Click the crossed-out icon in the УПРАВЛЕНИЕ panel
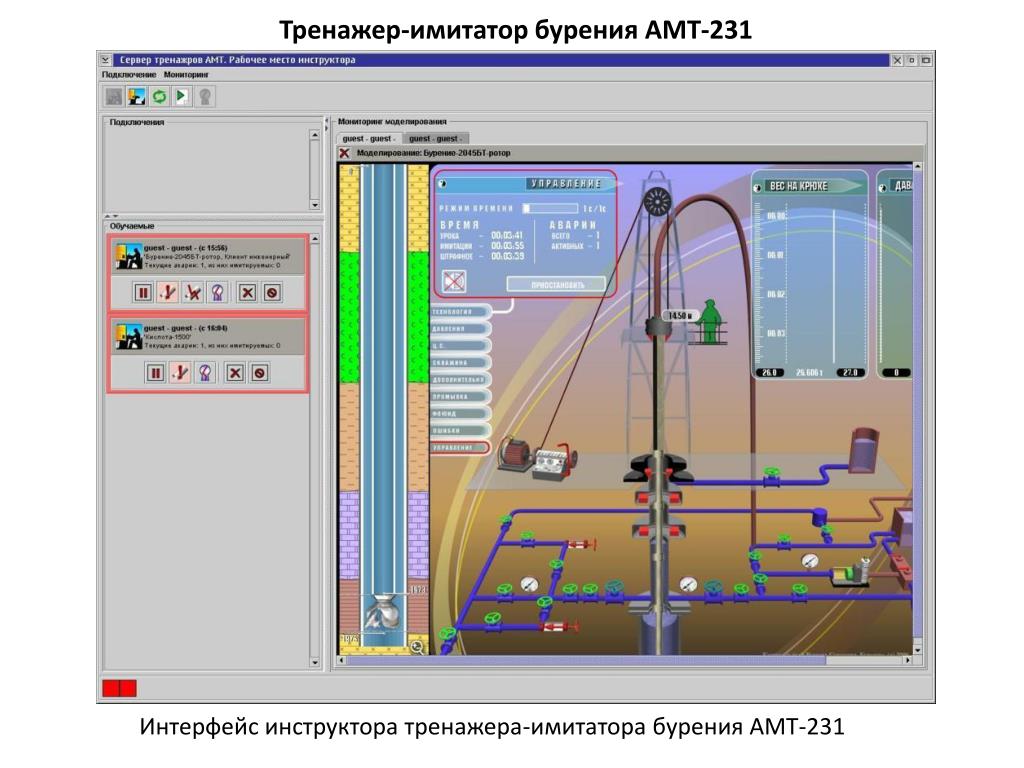This screenshot has width=1024, height=768. 454,281
